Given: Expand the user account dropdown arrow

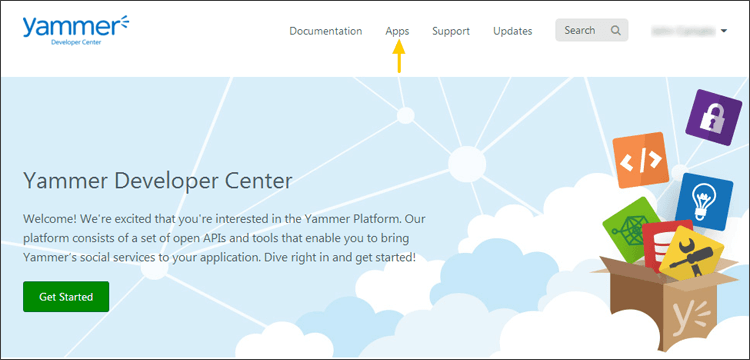Looking at the screenshot, I should pos(724,31).
